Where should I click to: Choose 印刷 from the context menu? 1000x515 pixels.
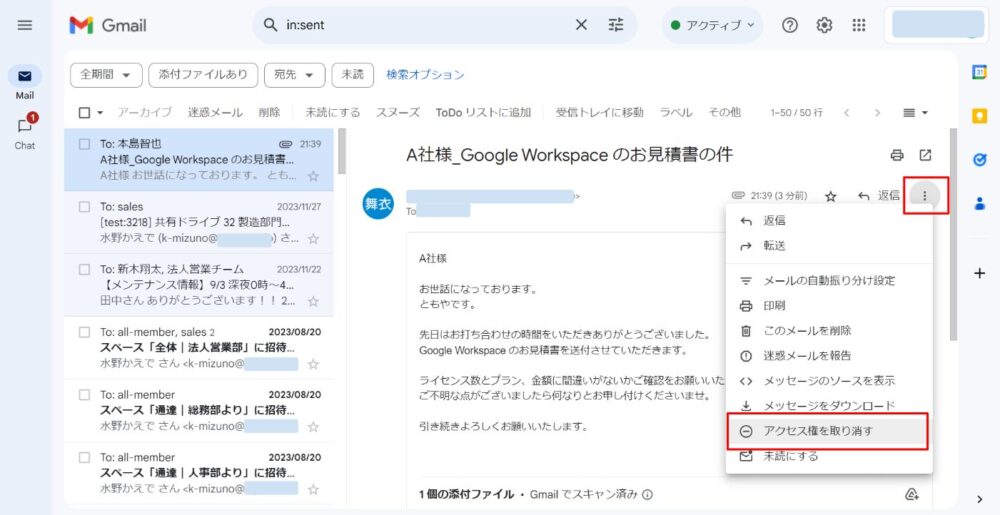click(829, 305)
